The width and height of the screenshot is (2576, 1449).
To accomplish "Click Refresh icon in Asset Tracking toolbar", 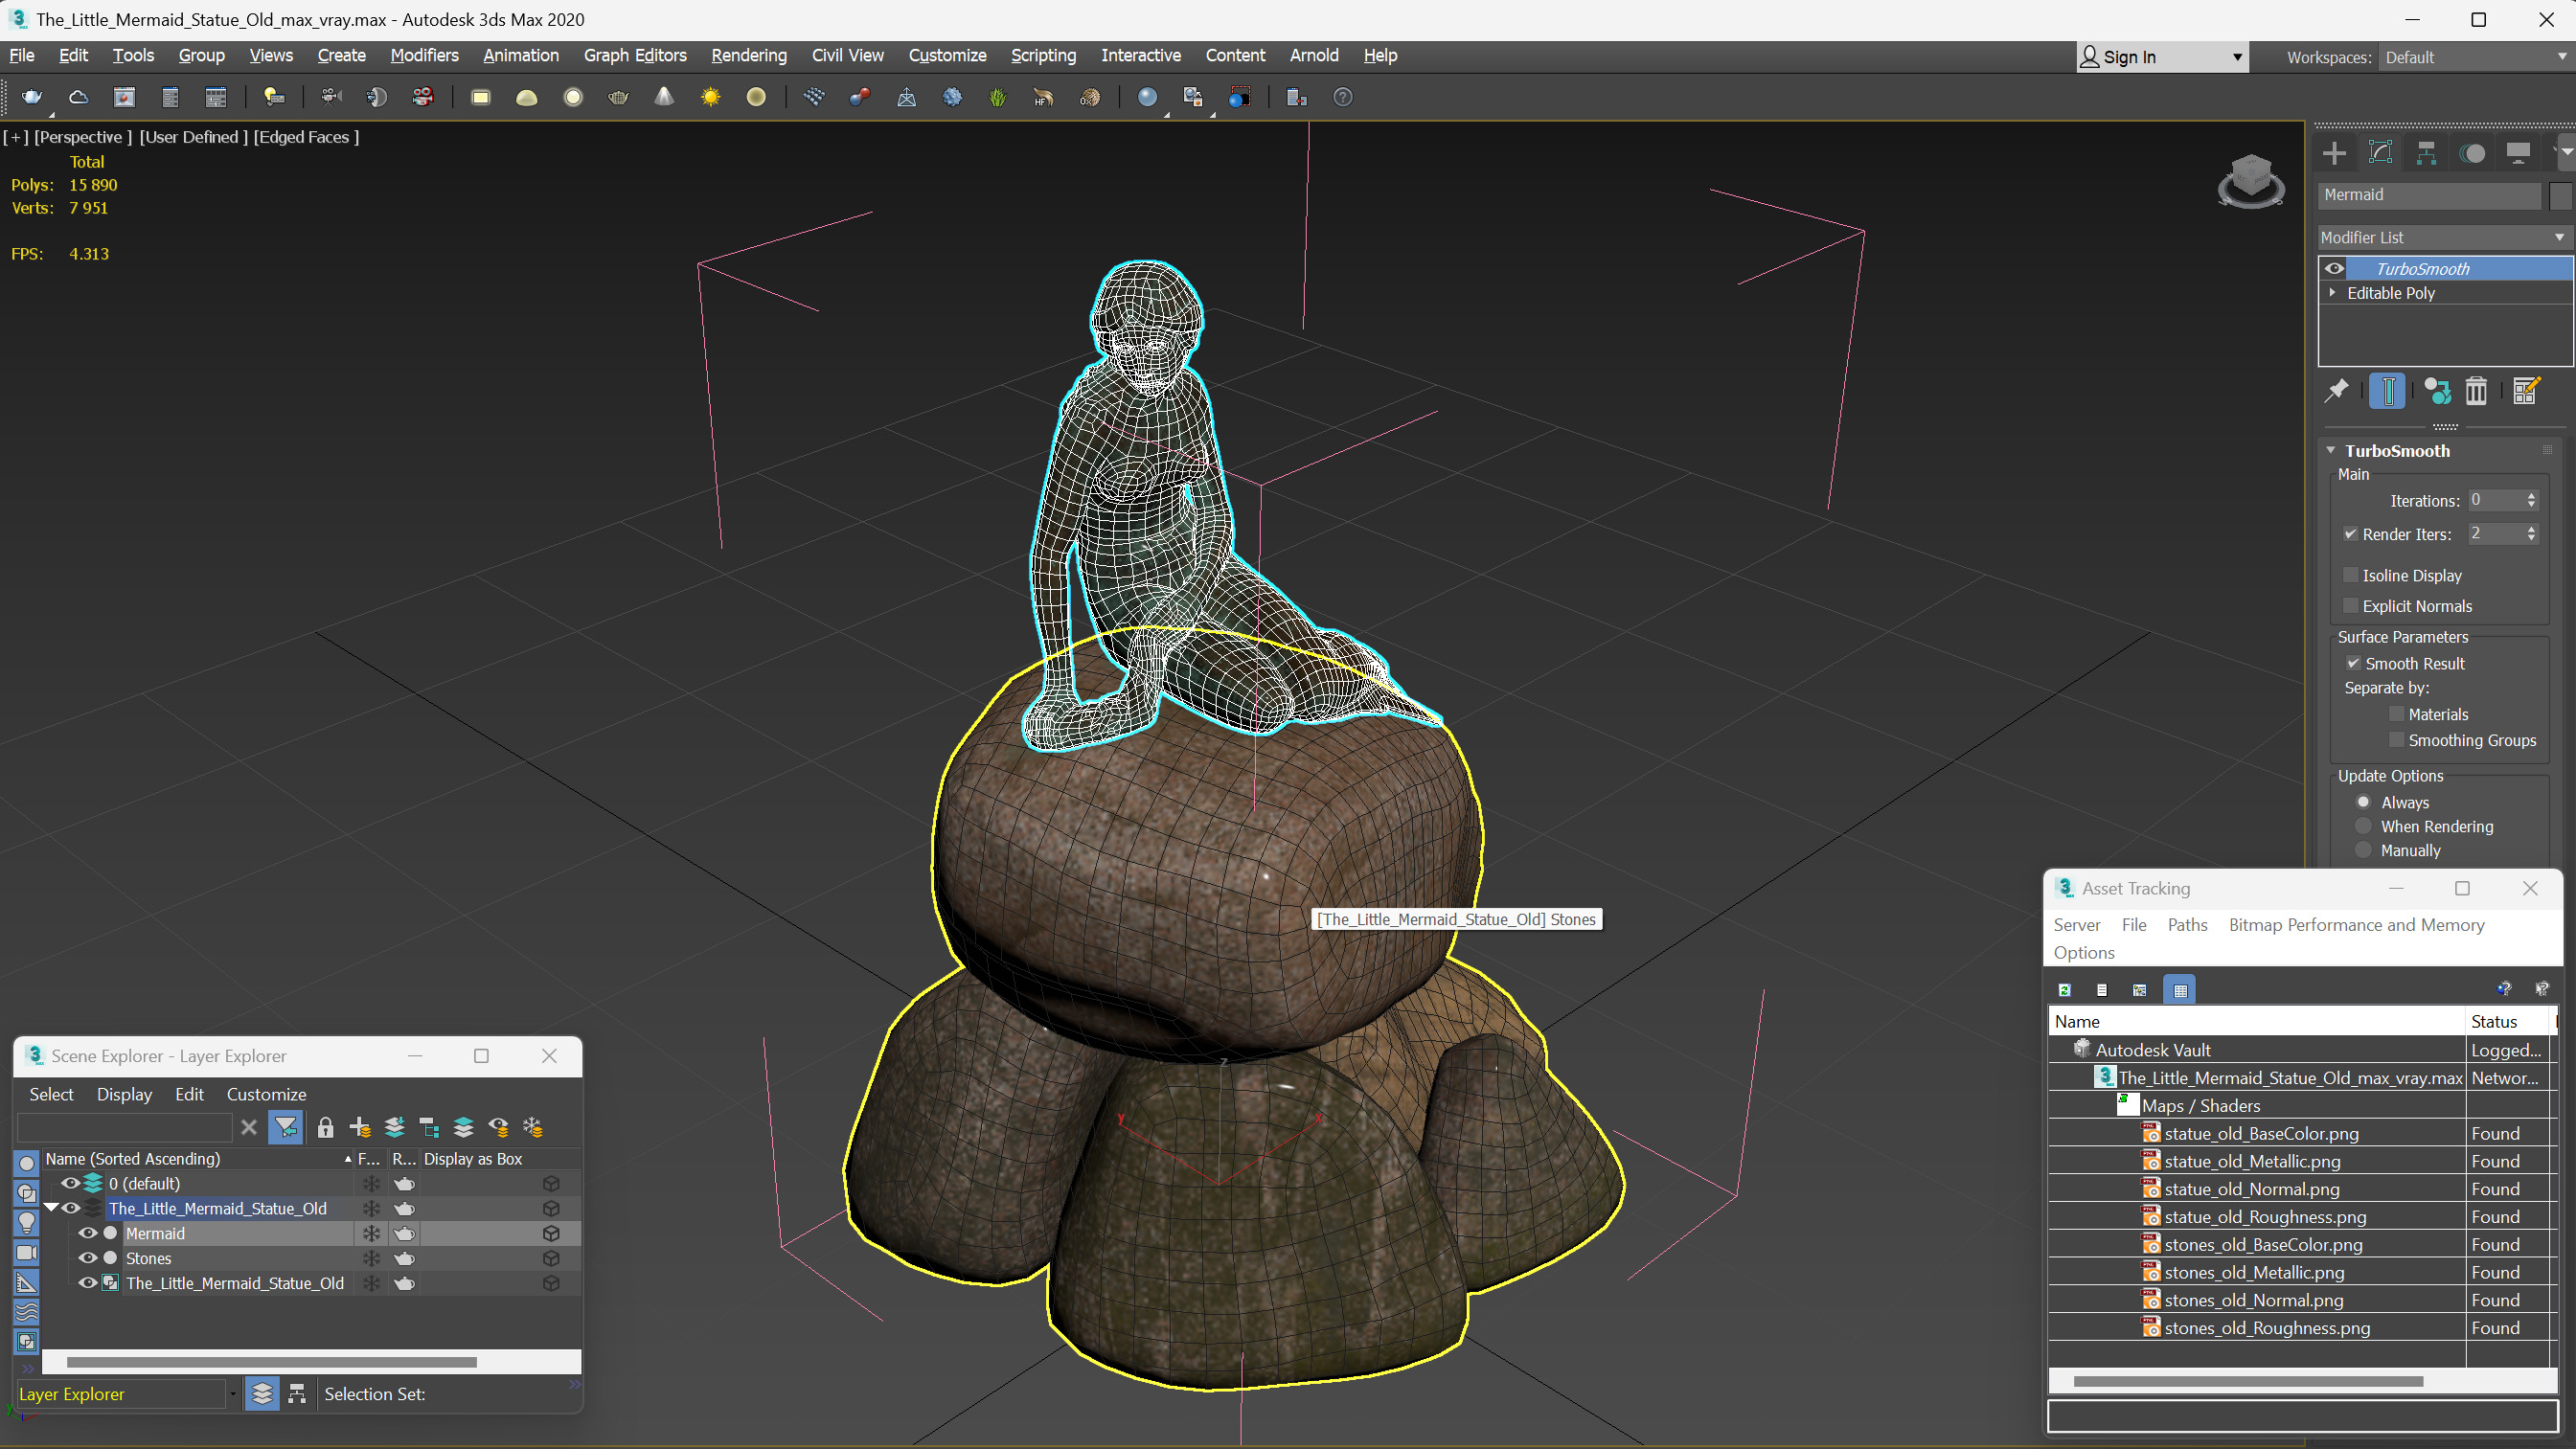I will pyautogui.click(x=2065, y=990).
